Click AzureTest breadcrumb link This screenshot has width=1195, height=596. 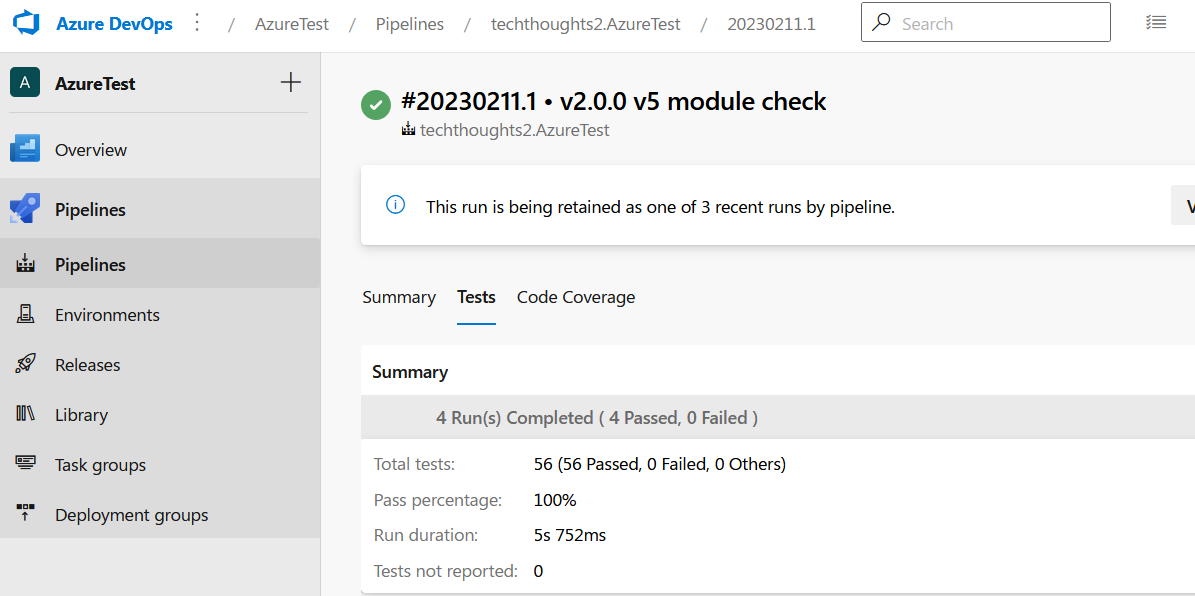(292, 24)
